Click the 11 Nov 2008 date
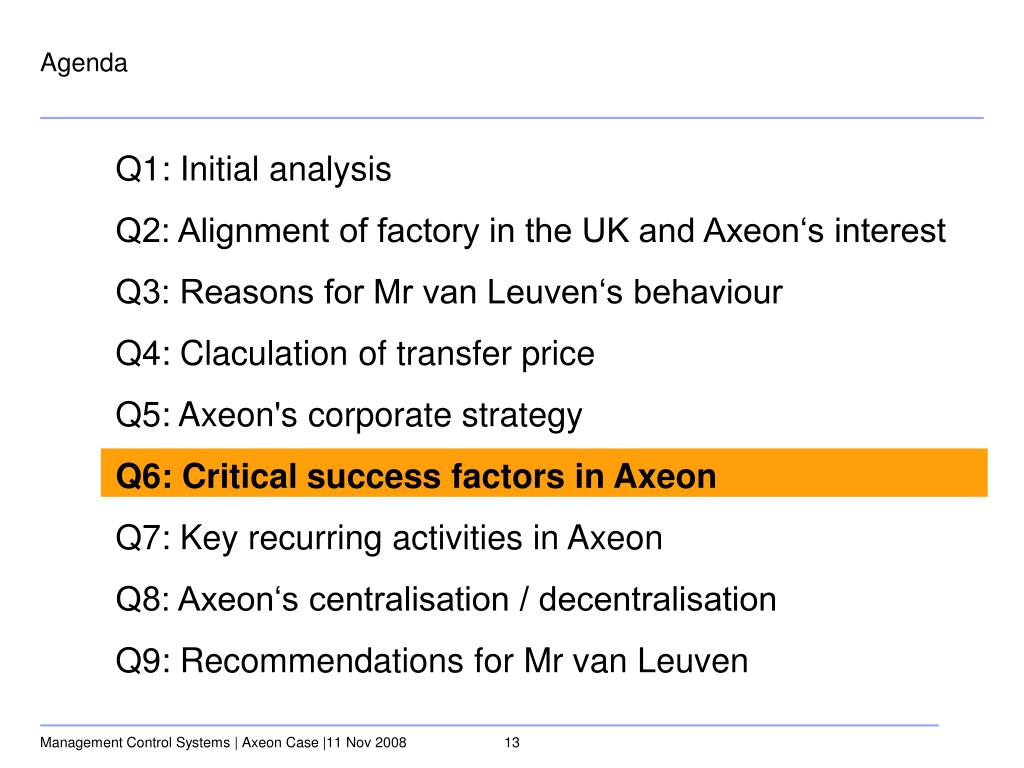The image size is (1024, 768). click(366, 743)
